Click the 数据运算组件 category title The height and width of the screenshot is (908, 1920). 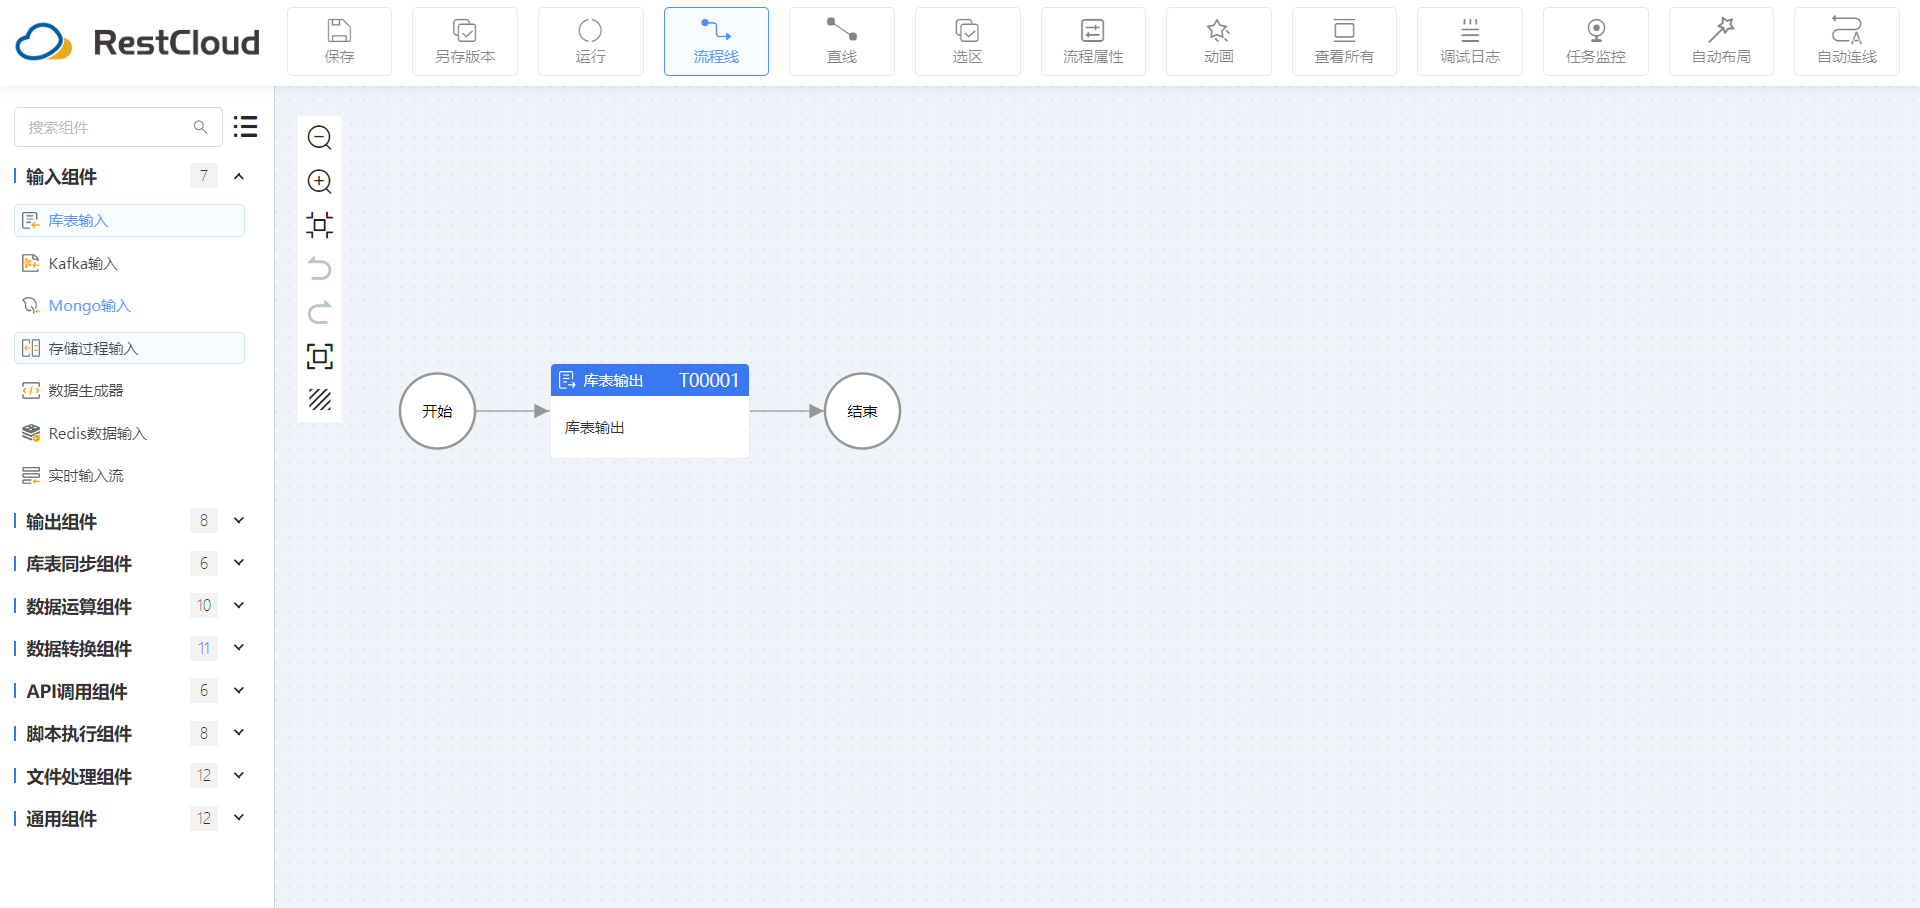tap(79, 607)
